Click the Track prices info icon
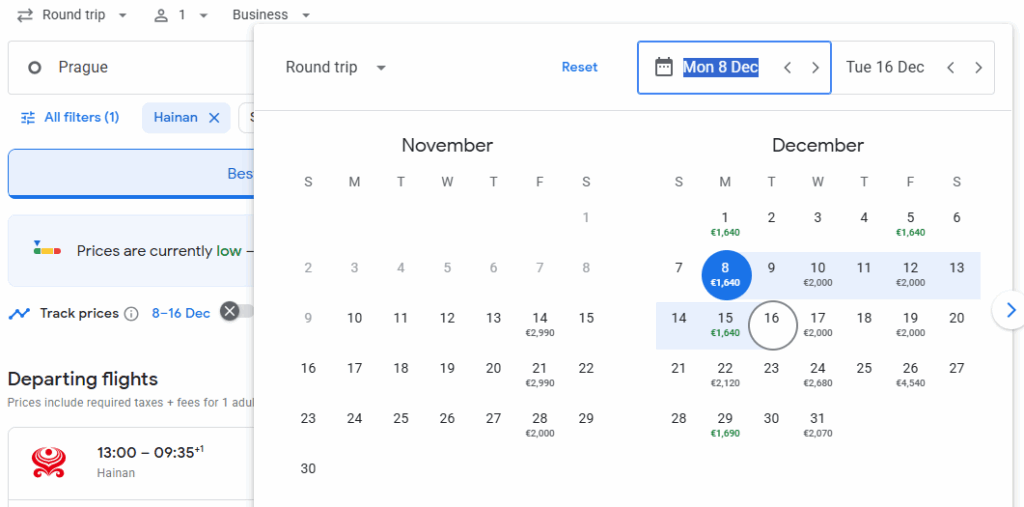 pyautogui.click(x=131, y=313)
